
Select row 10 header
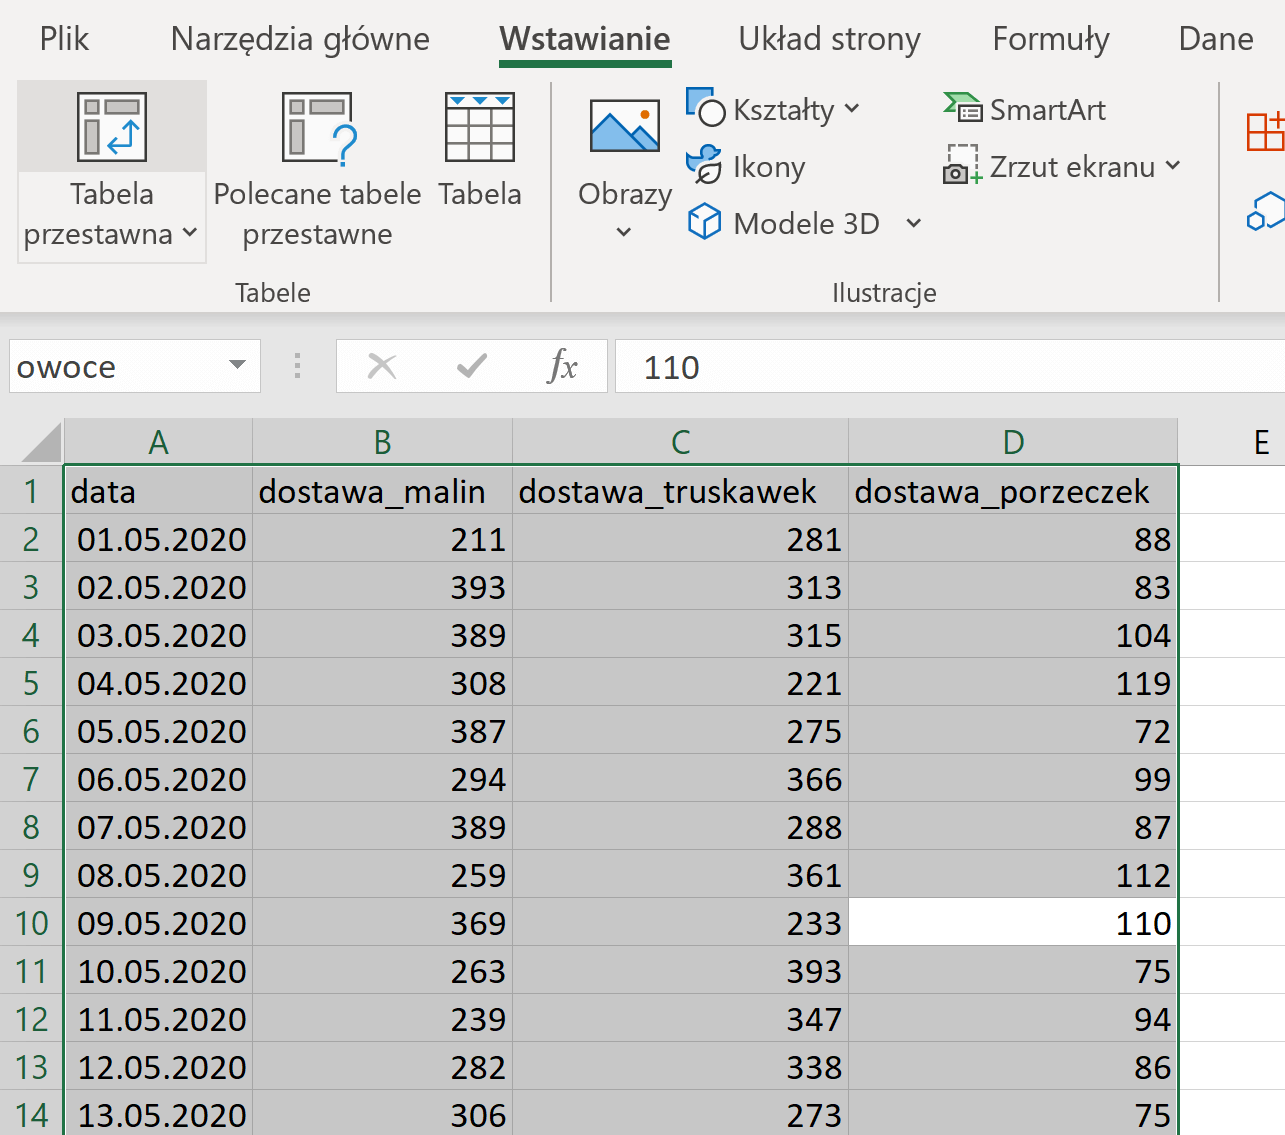pyautogui.click(x=31, y=923)
